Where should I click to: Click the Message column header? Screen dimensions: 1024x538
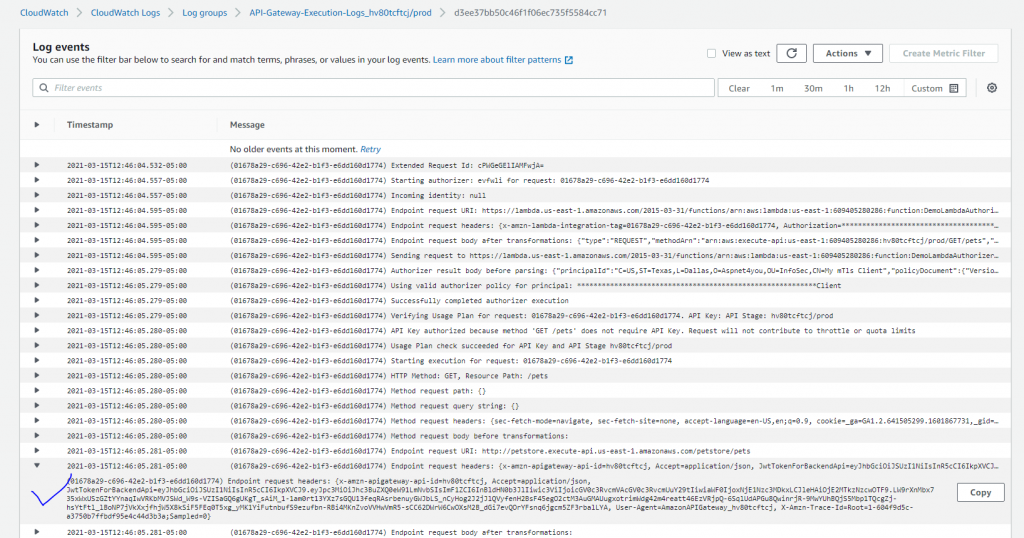(247, 125)
